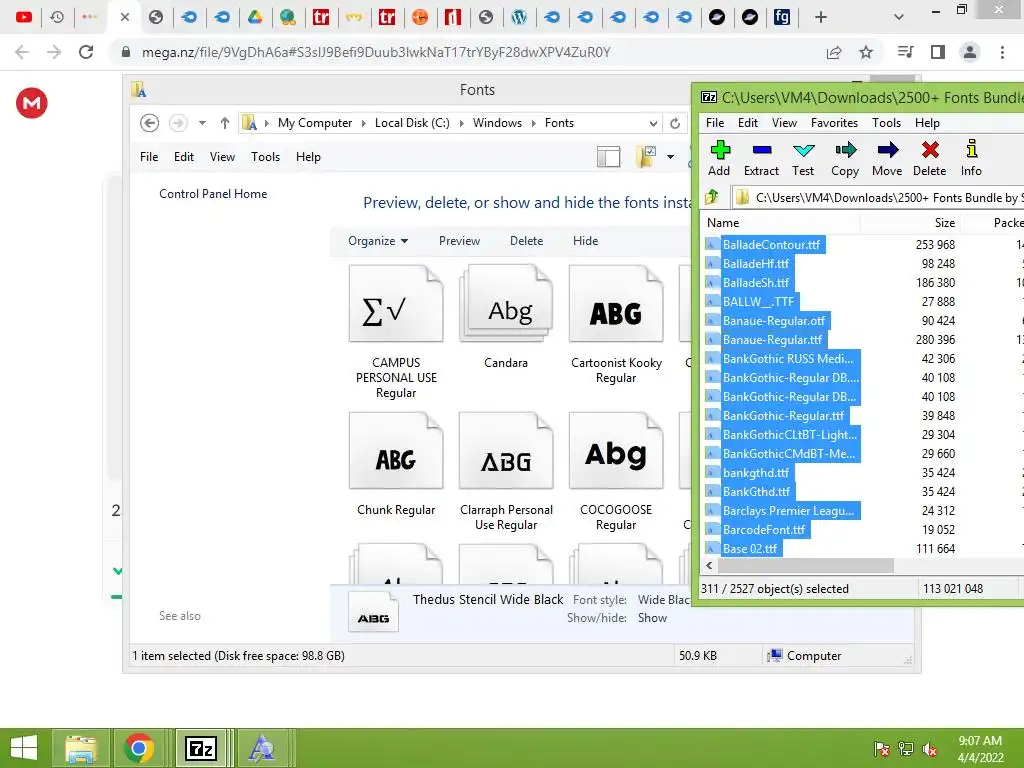The width and height of the screenshot is (1024, 768).
Task: Click the back arrow in Fonts window
Action: click(x=150, y=123)
